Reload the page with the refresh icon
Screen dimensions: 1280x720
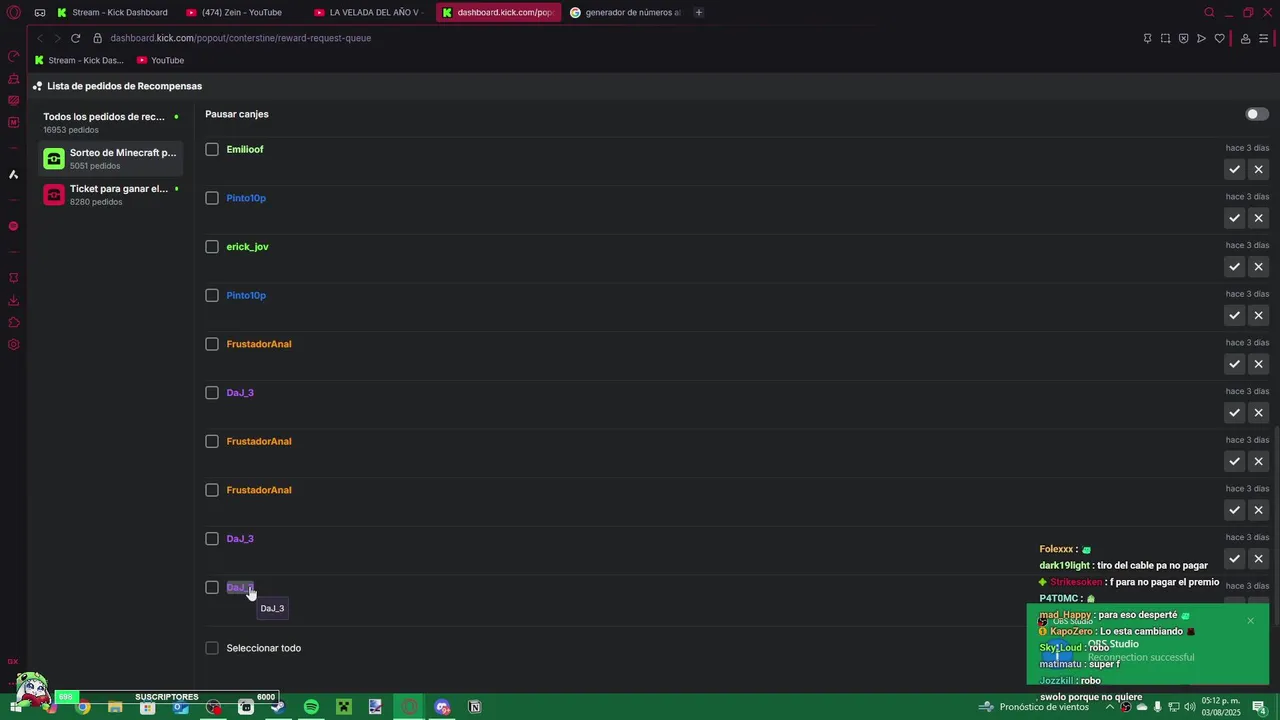75,38
